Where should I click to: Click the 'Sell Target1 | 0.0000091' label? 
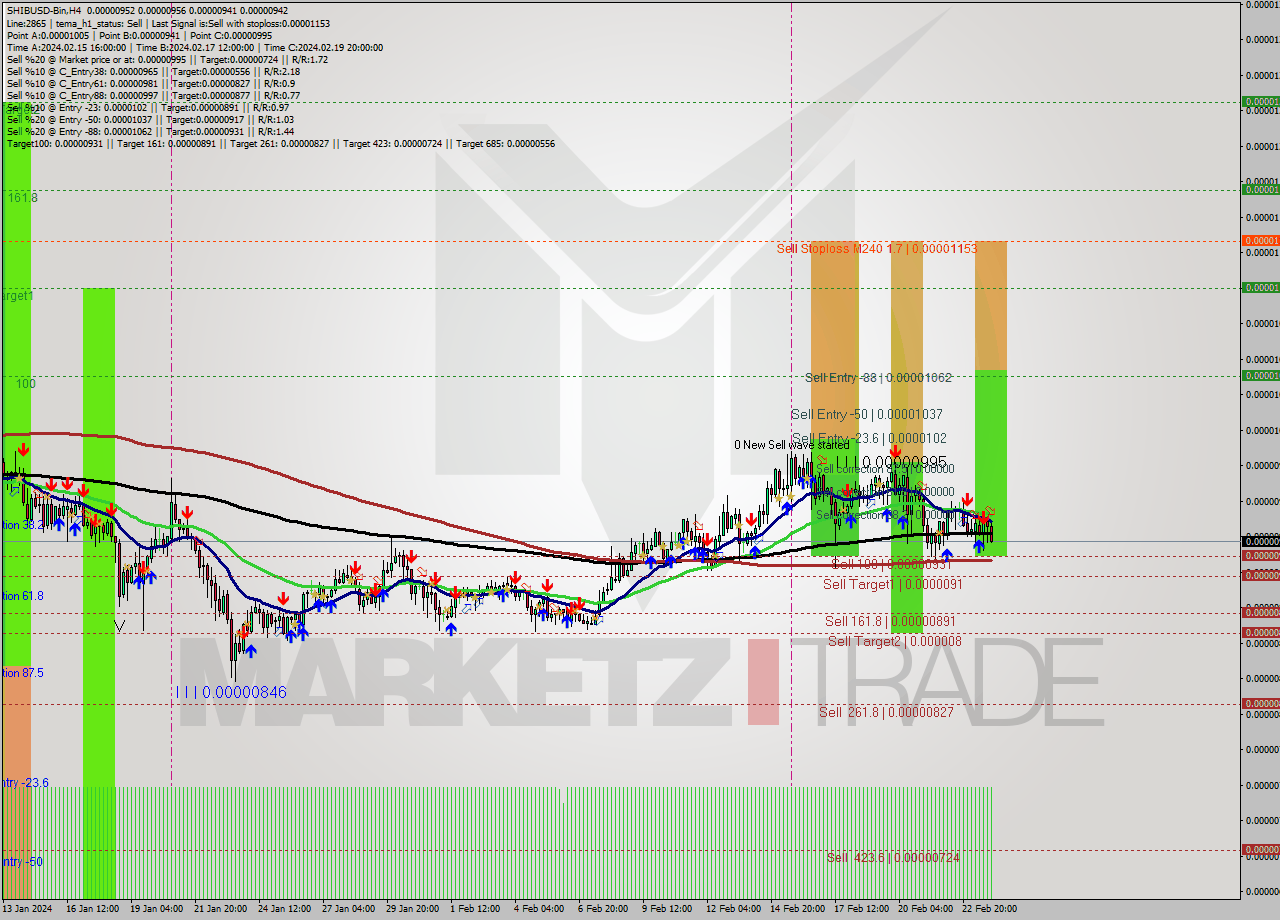893,584
